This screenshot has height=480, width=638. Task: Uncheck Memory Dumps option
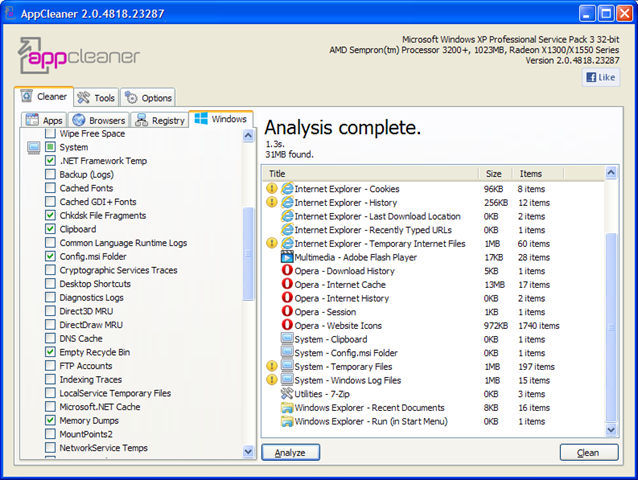pyautogui.click(x=50, y=420)
